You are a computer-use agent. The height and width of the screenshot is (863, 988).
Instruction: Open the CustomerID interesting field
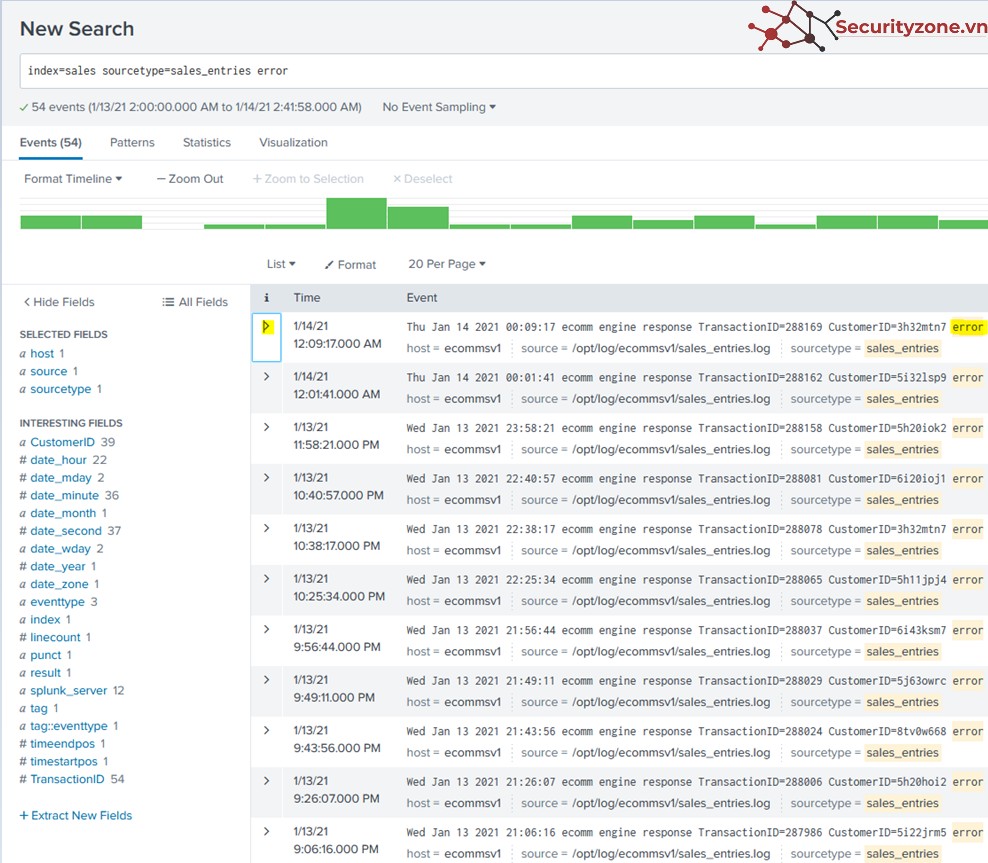click(x=62, y=442)
